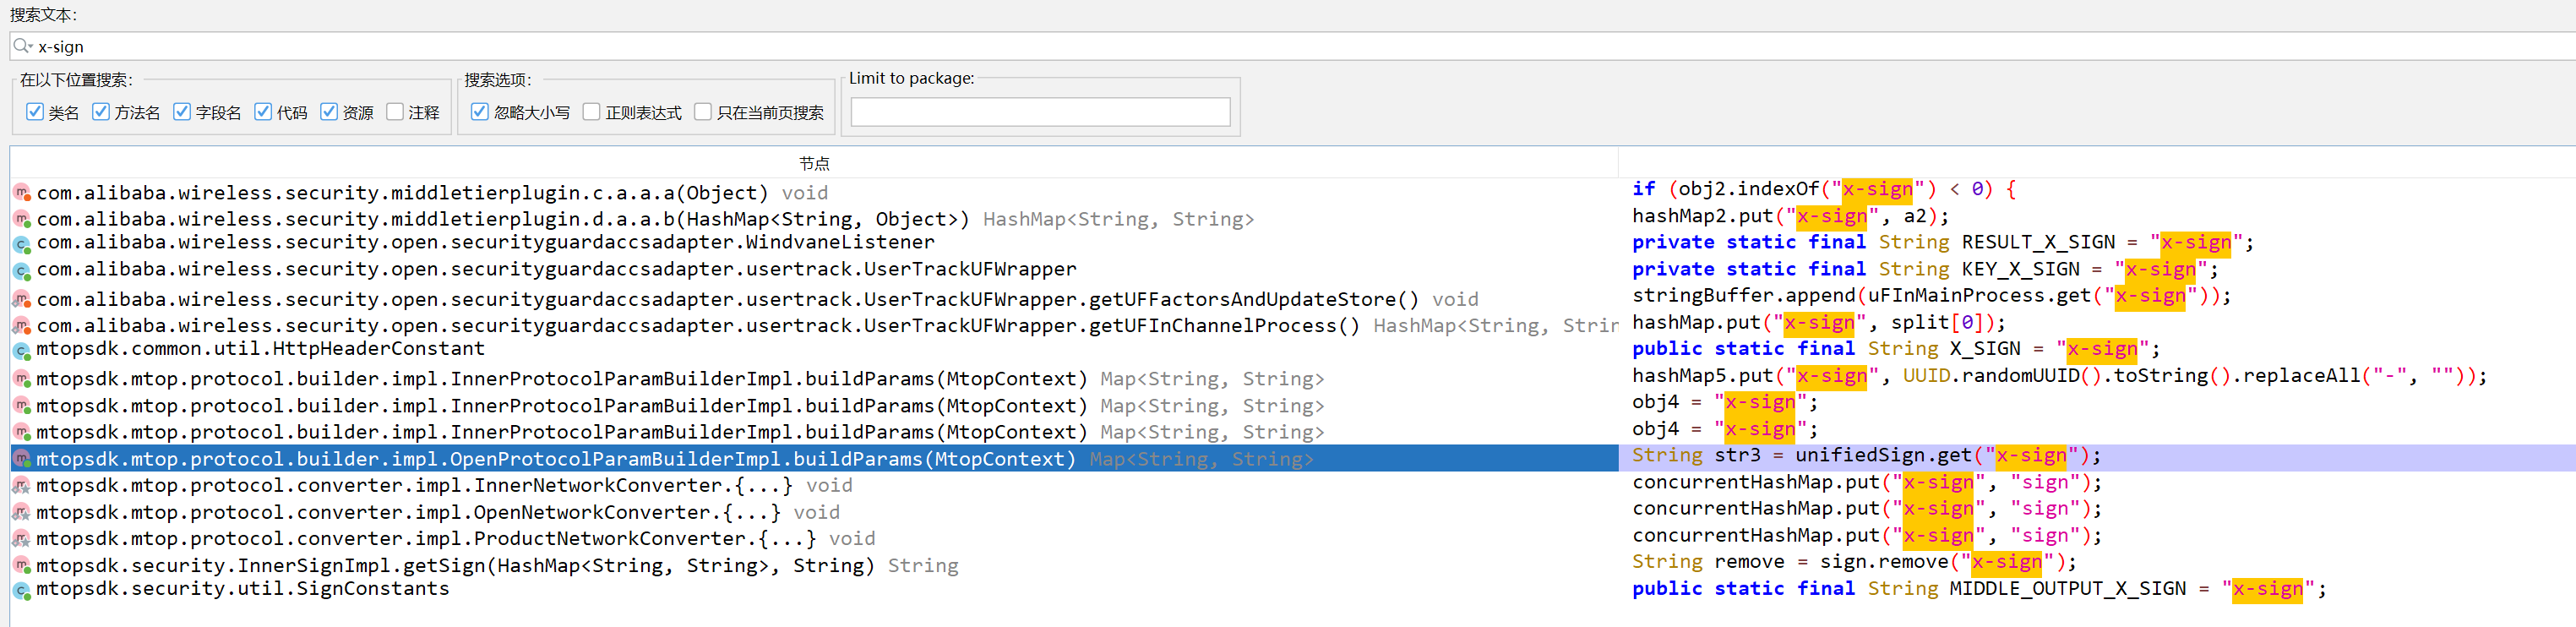Toggle the 字段名 checkbox
Viewport: 2576px width, 627px height.
tap(182, 112)
